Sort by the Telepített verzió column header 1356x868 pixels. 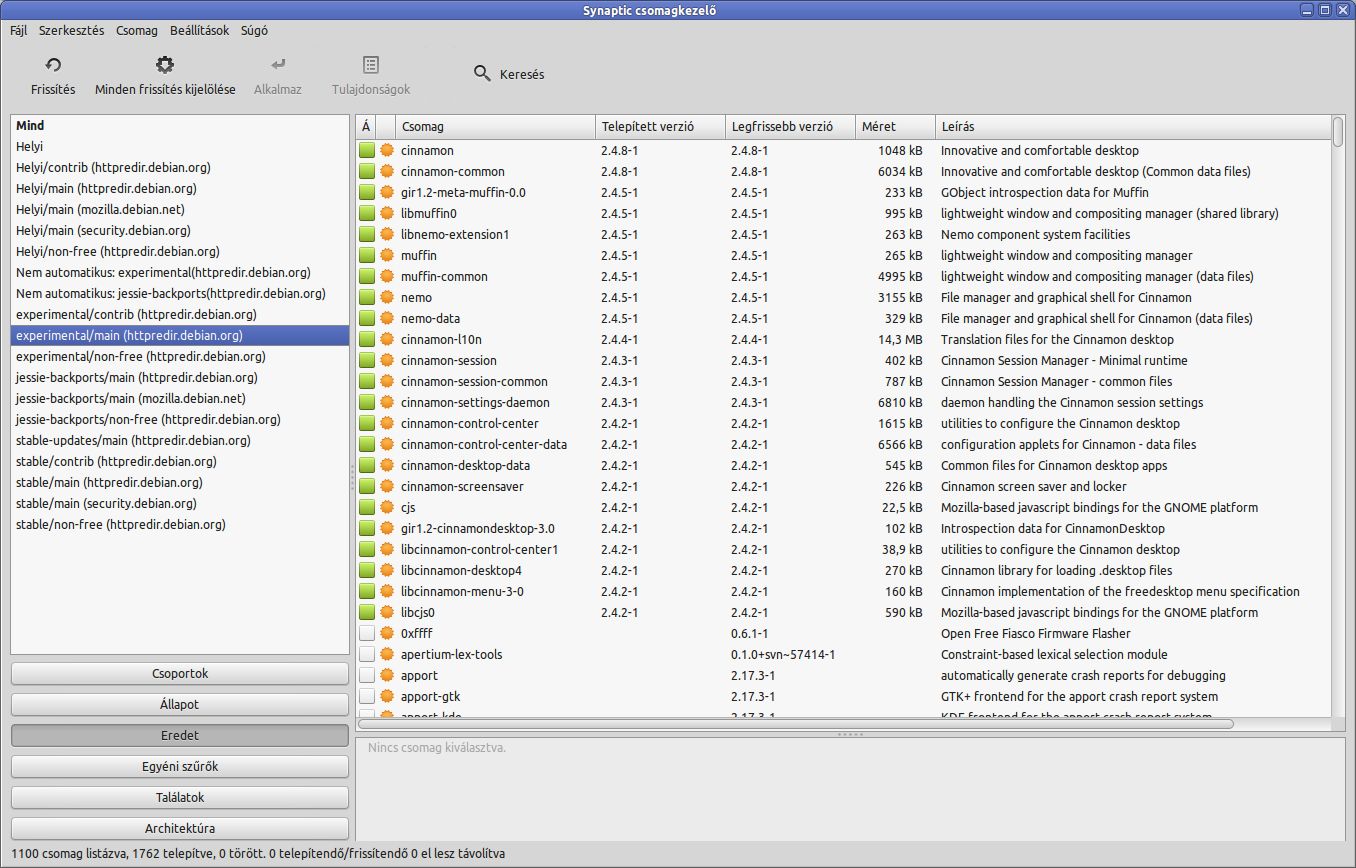pyautogui.click(x=660, y=127)
